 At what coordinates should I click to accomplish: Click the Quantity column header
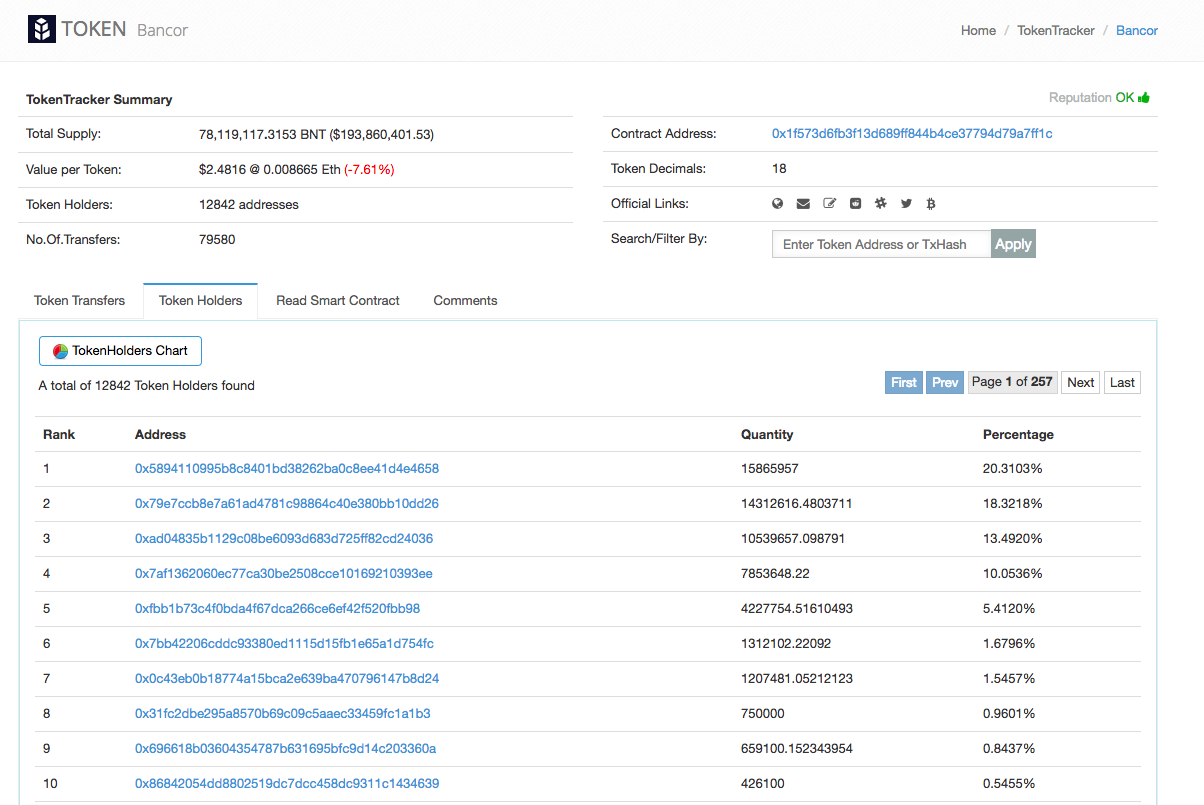[x=767, y=434]
